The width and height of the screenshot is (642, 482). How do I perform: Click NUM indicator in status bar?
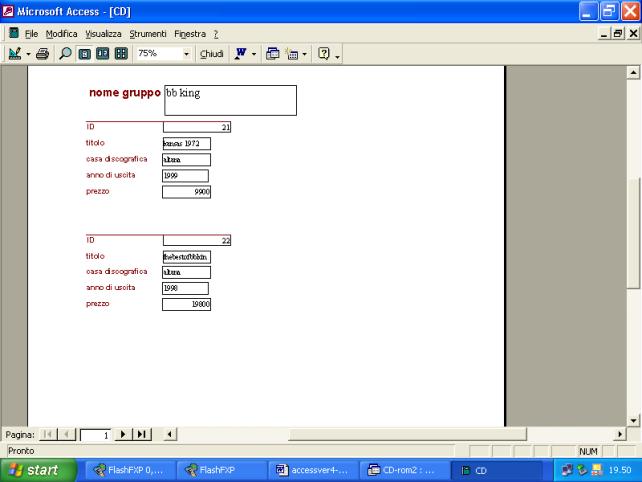(588, 451)
